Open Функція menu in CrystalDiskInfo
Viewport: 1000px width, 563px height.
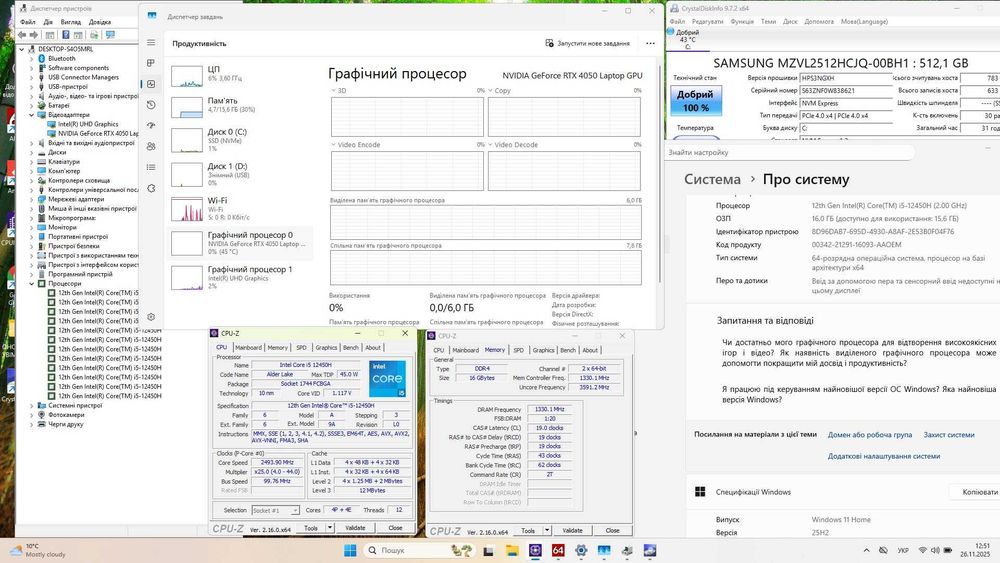coord(742,22)
